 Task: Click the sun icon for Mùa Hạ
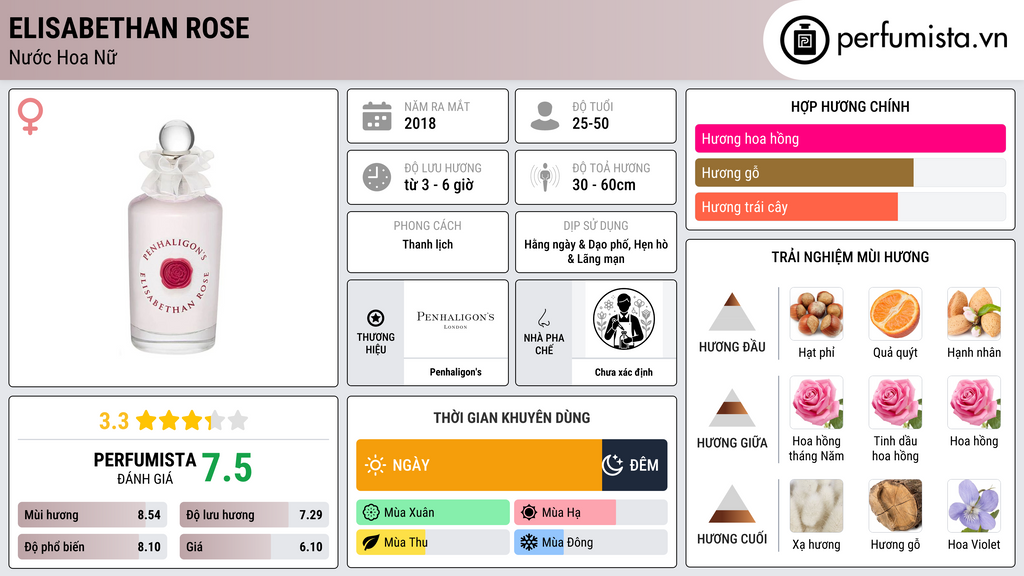coord(529,513)
